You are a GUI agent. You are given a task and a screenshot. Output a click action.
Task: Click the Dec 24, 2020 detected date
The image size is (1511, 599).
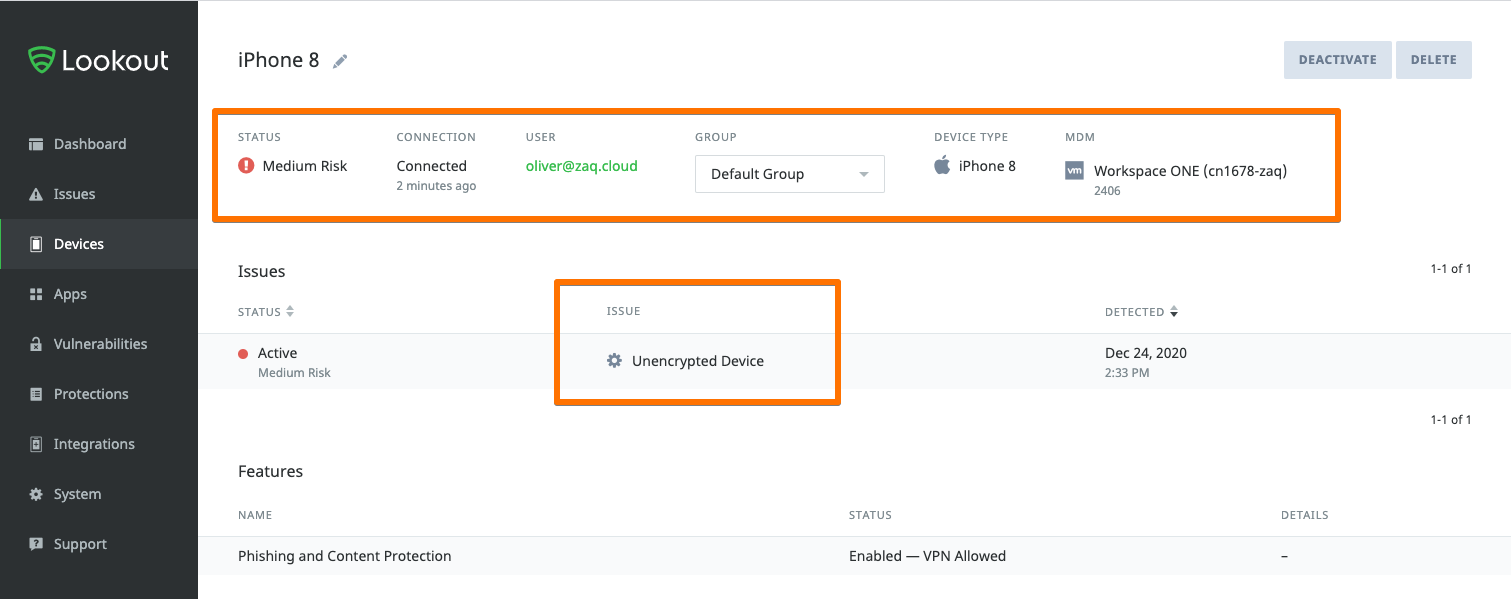tap(1146, 353)
